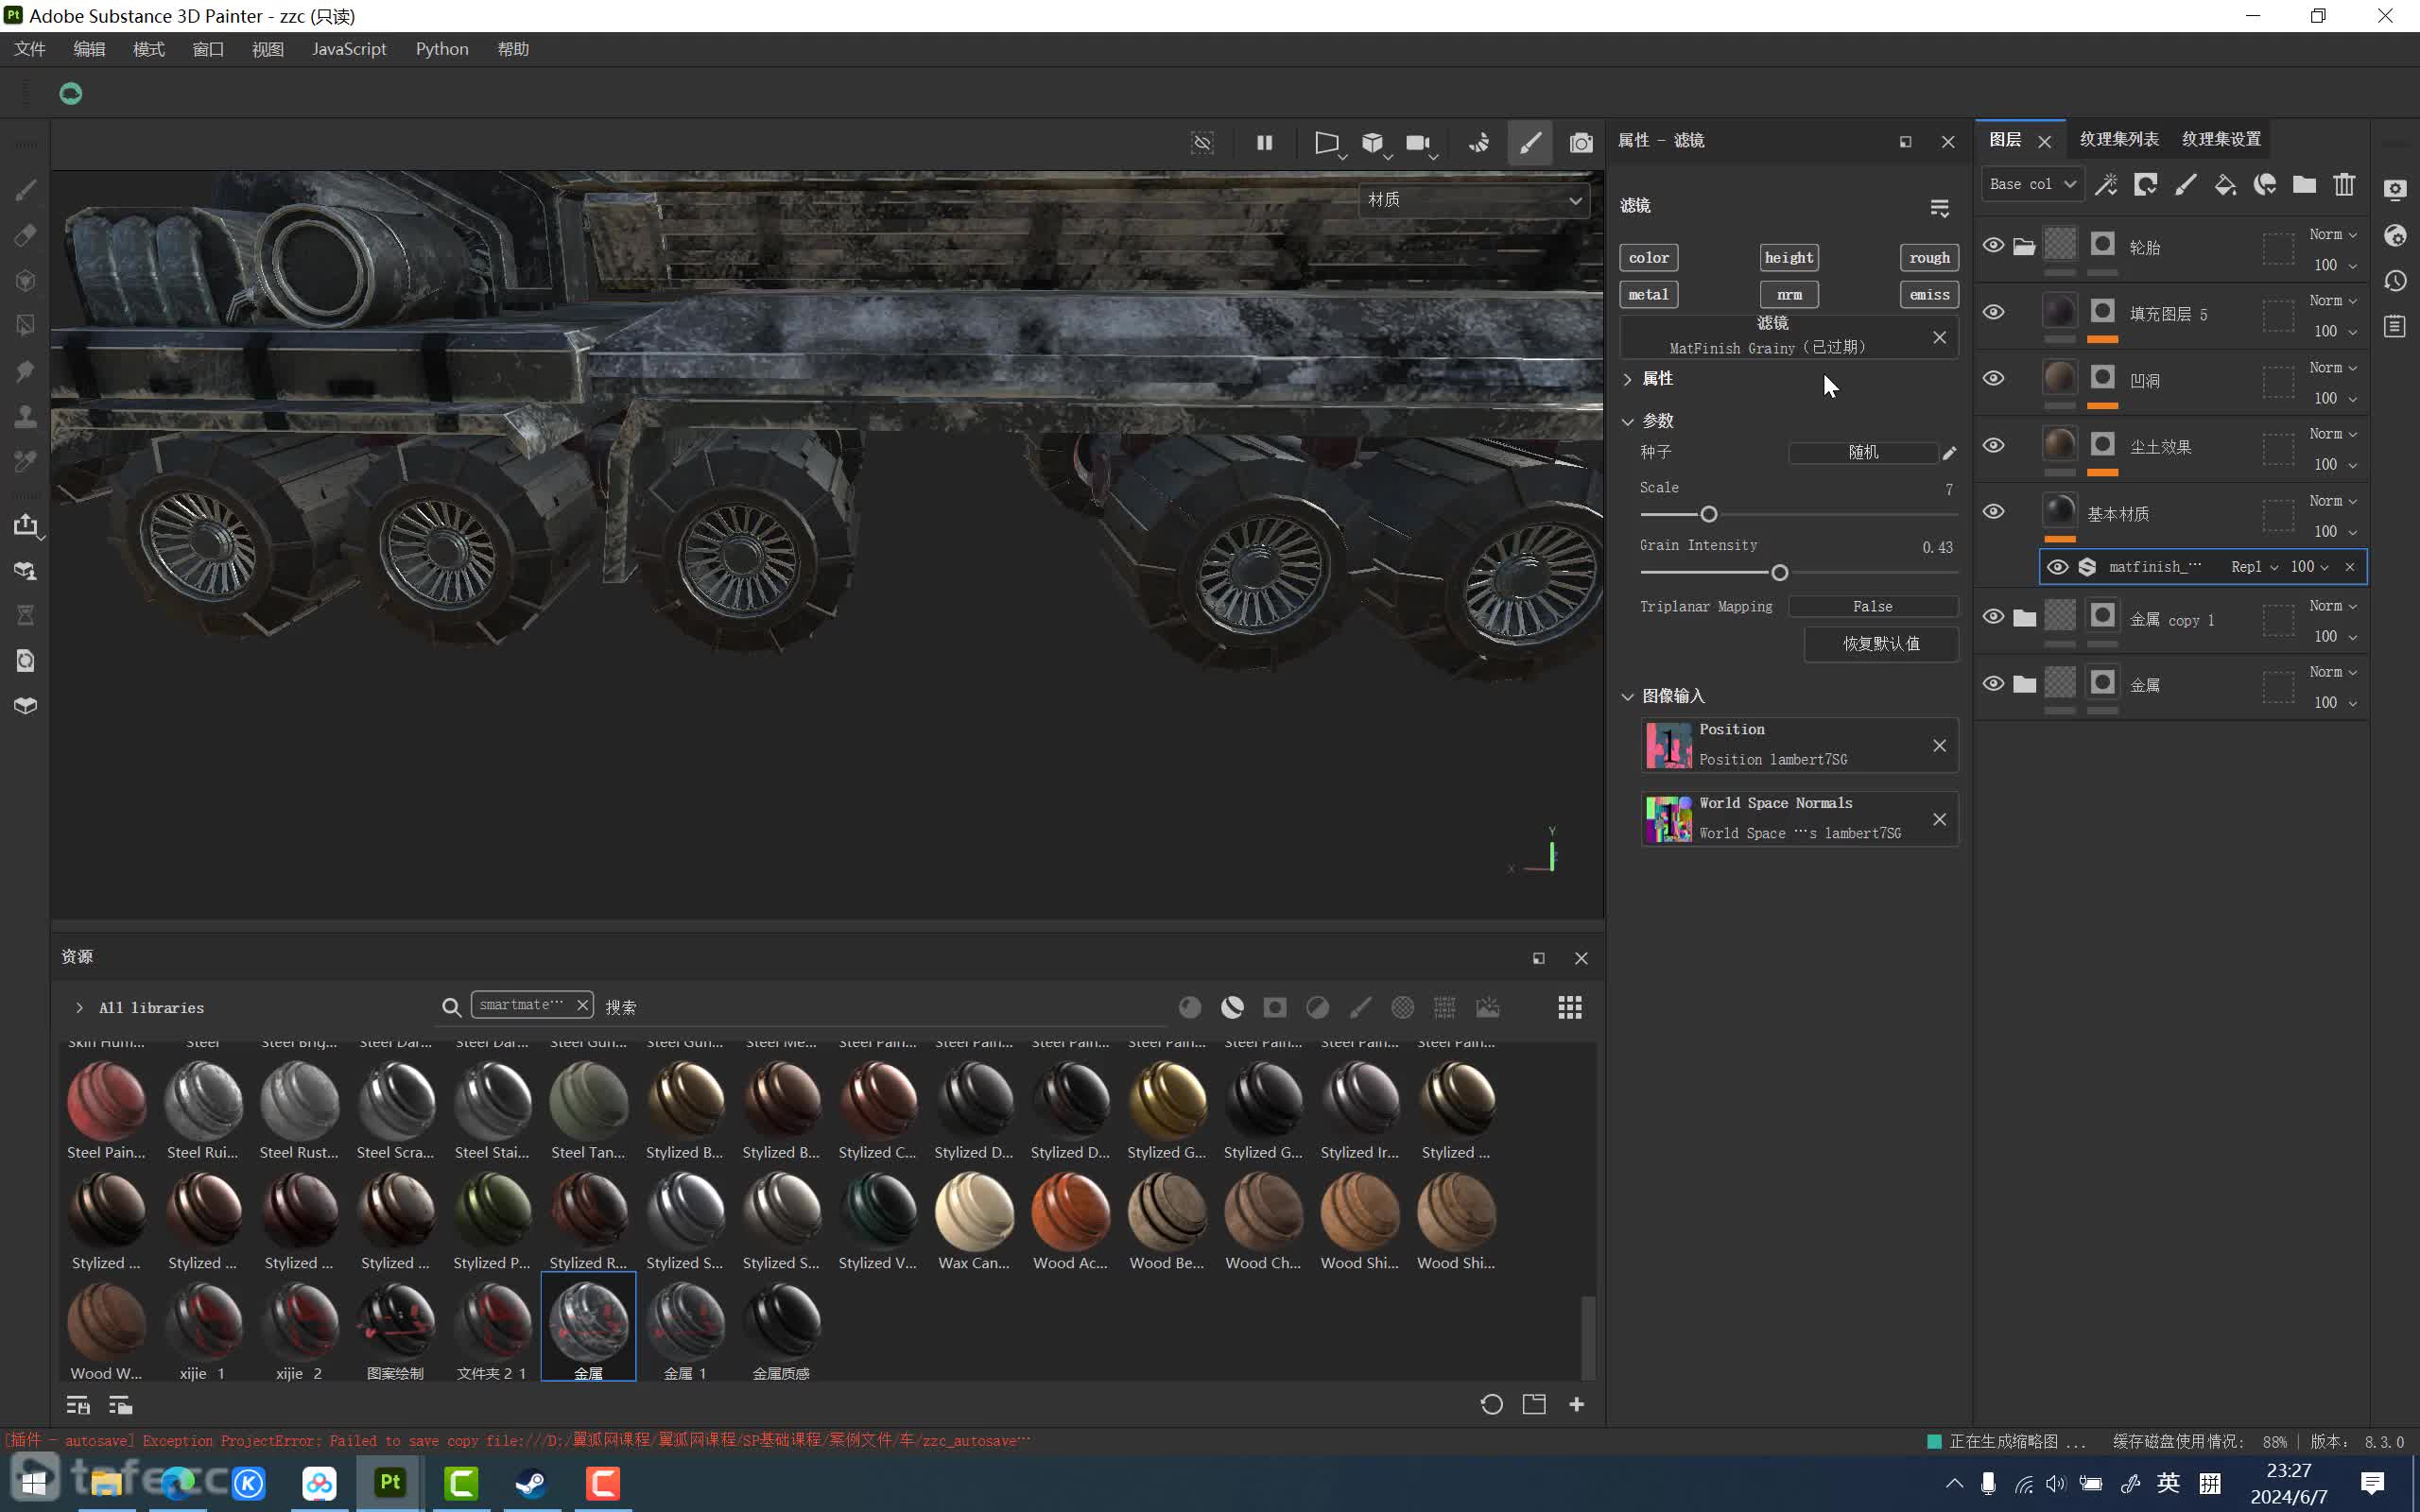Hide the 金属 copy 1 folder
This screenshot has height=1512, width=2420.
pos(1993,616)
